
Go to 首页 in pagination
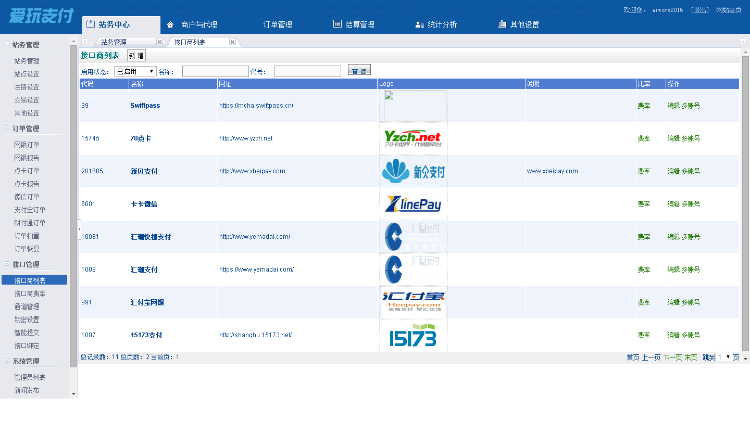point(633,357)
